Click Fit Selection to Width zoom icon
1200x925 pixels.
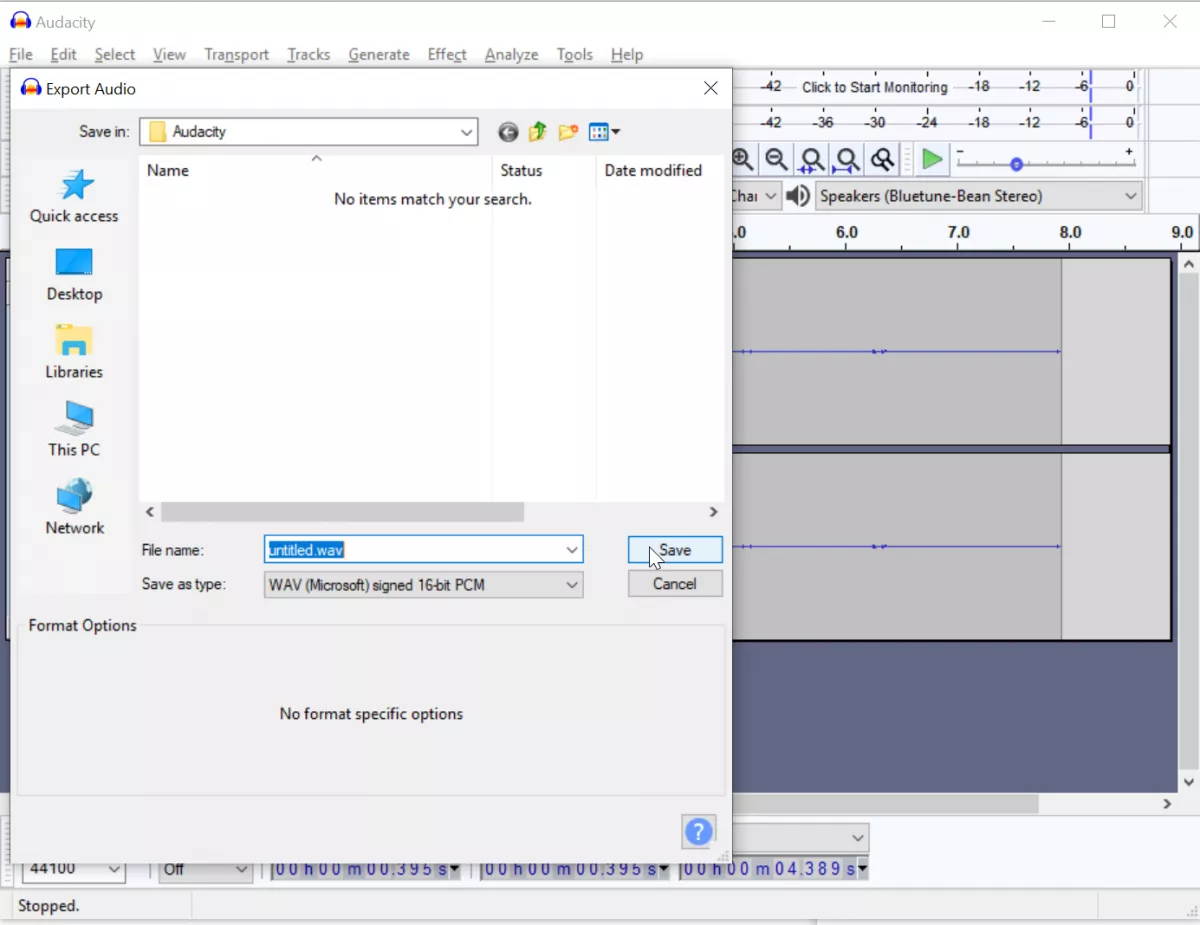pyautogui.click(x=811, y=159)
